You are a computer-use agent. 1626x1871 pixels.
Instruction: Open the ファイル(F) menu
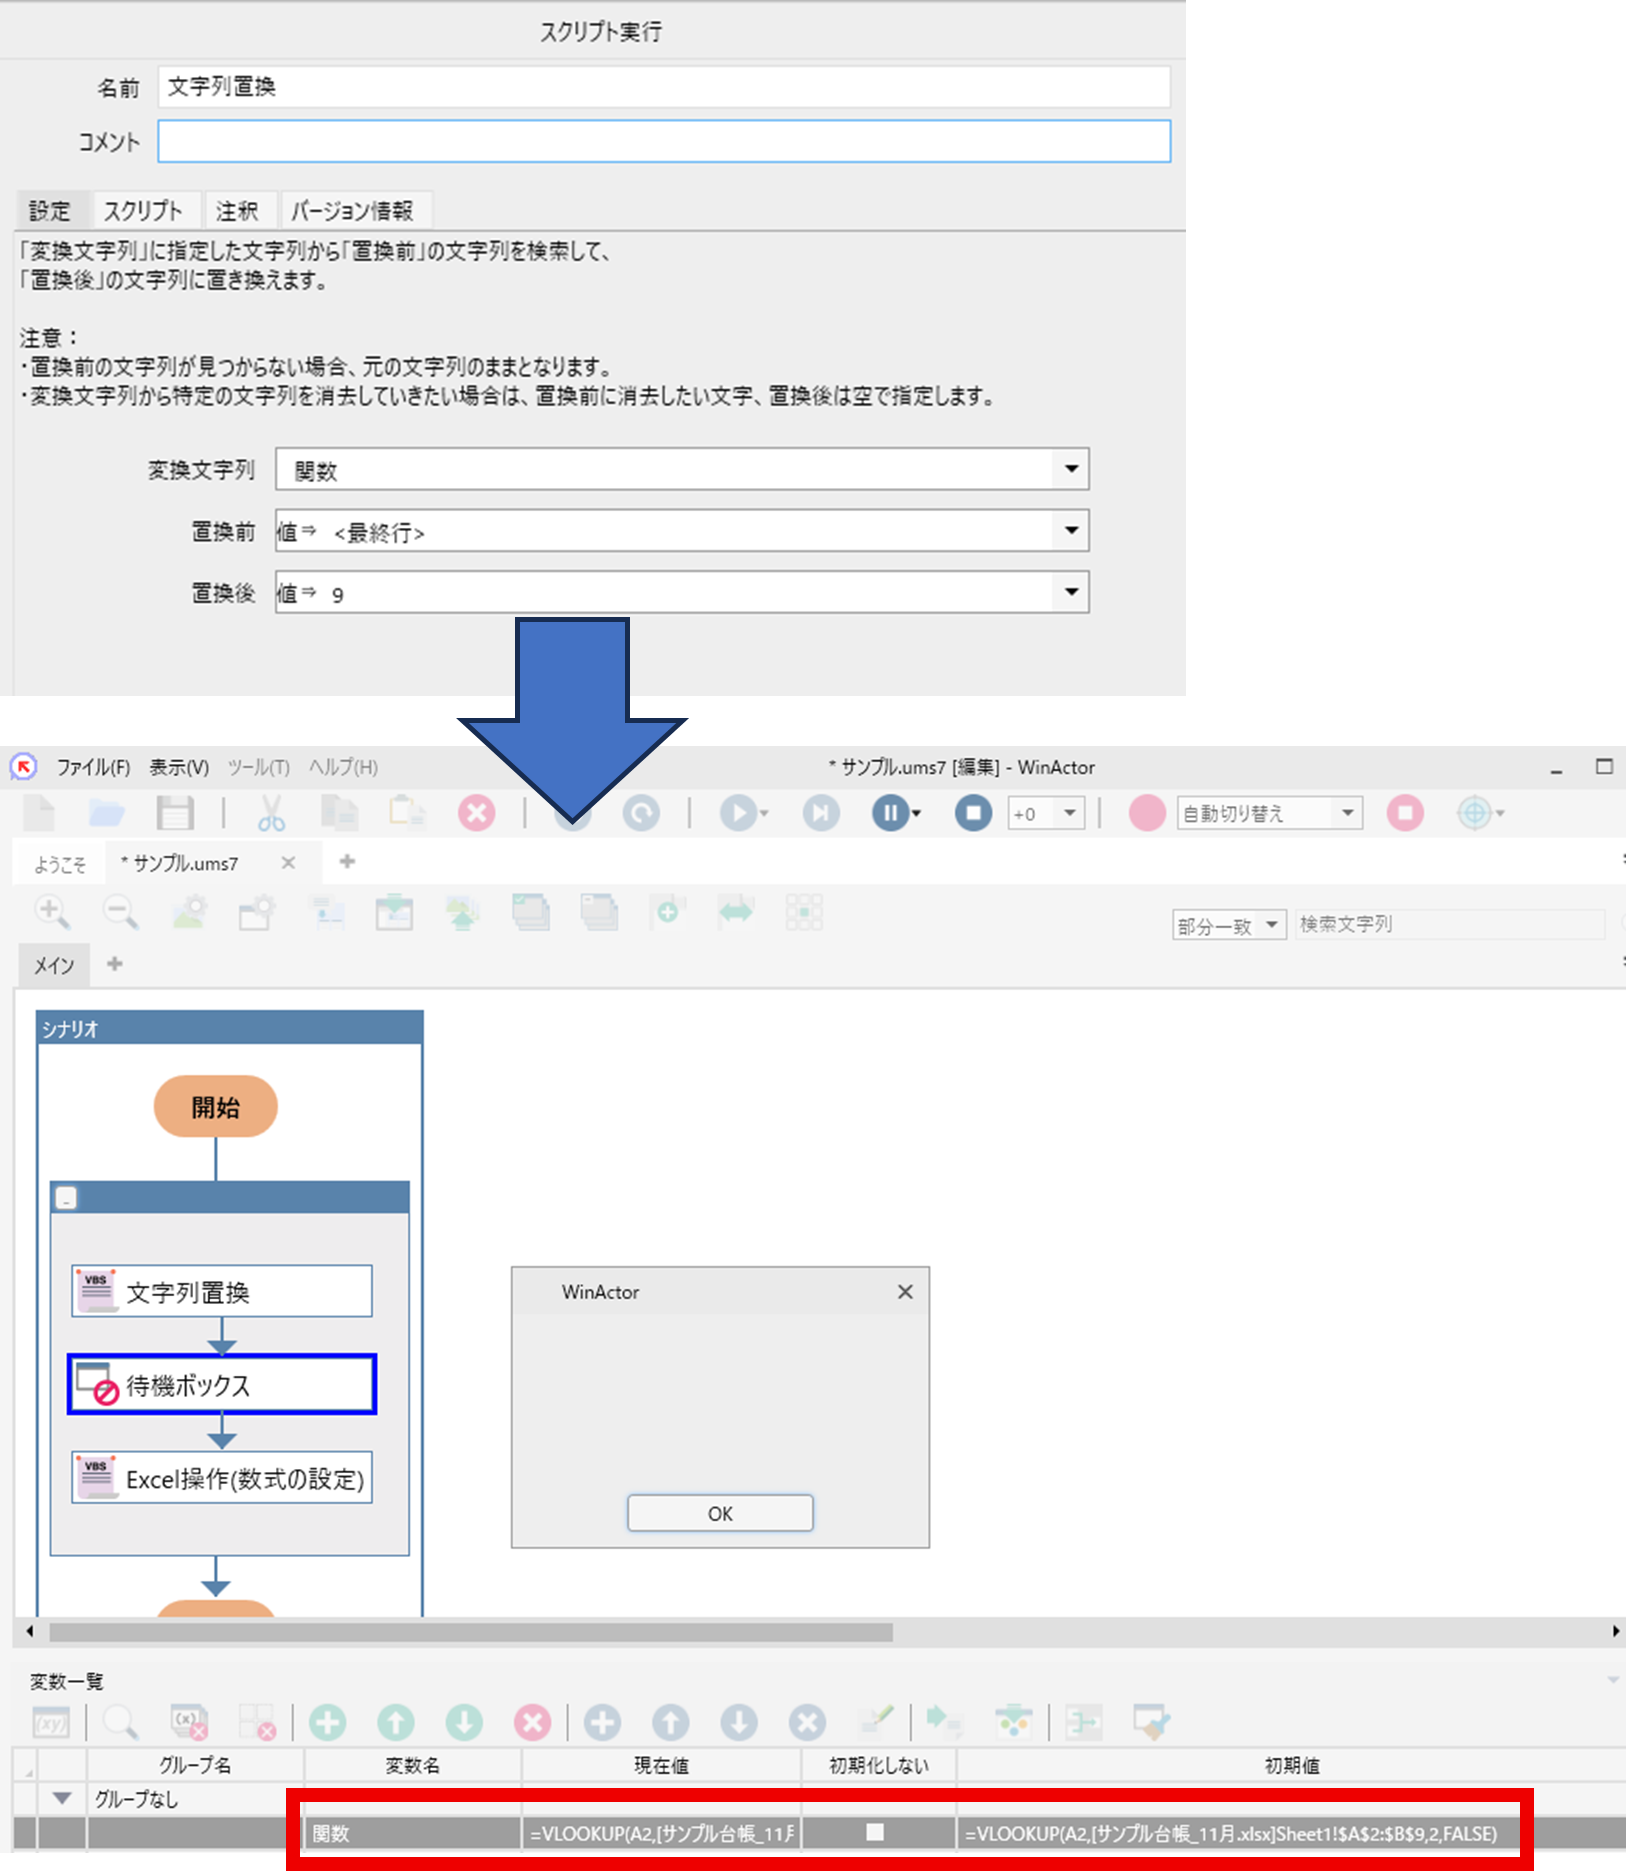pos(93,767)
